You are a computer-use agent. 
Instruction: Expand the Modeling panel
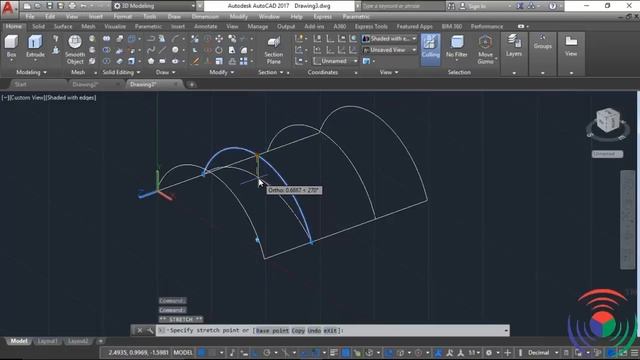tap(31, 72)
